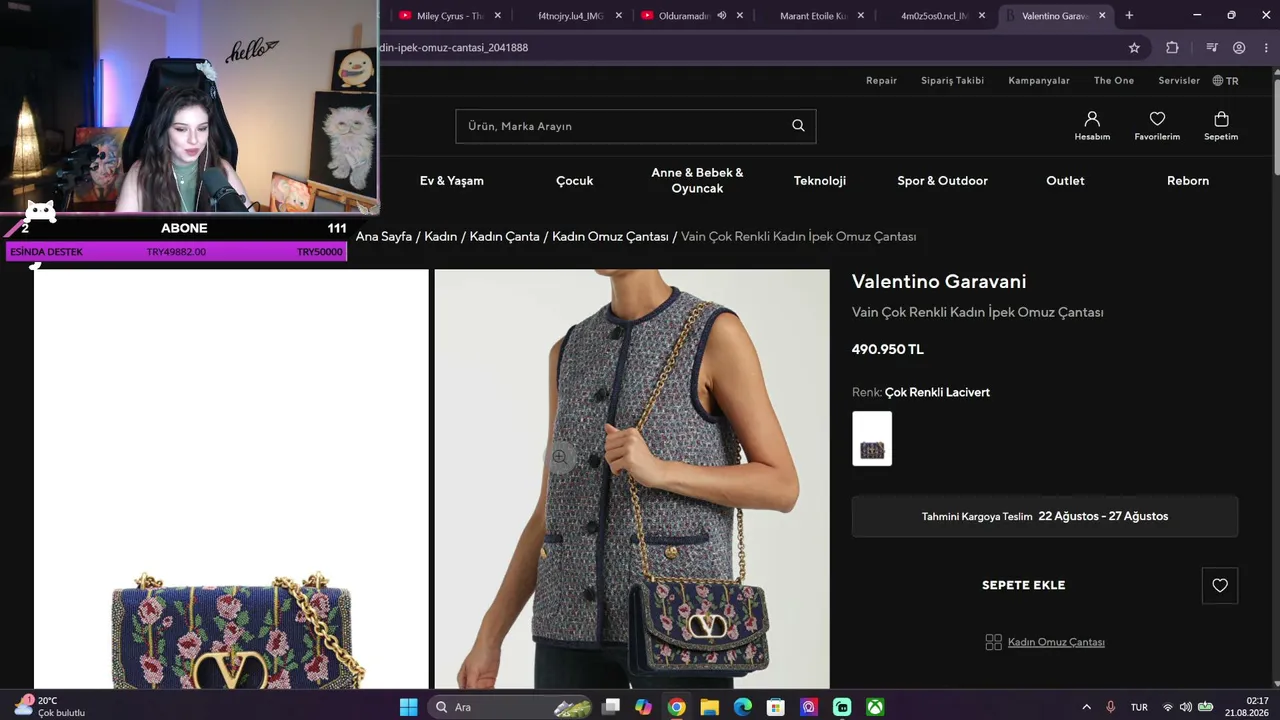The image size is (1280, 720).
Task: Open the Kampanyalar link
Action: pos(1039,80)
